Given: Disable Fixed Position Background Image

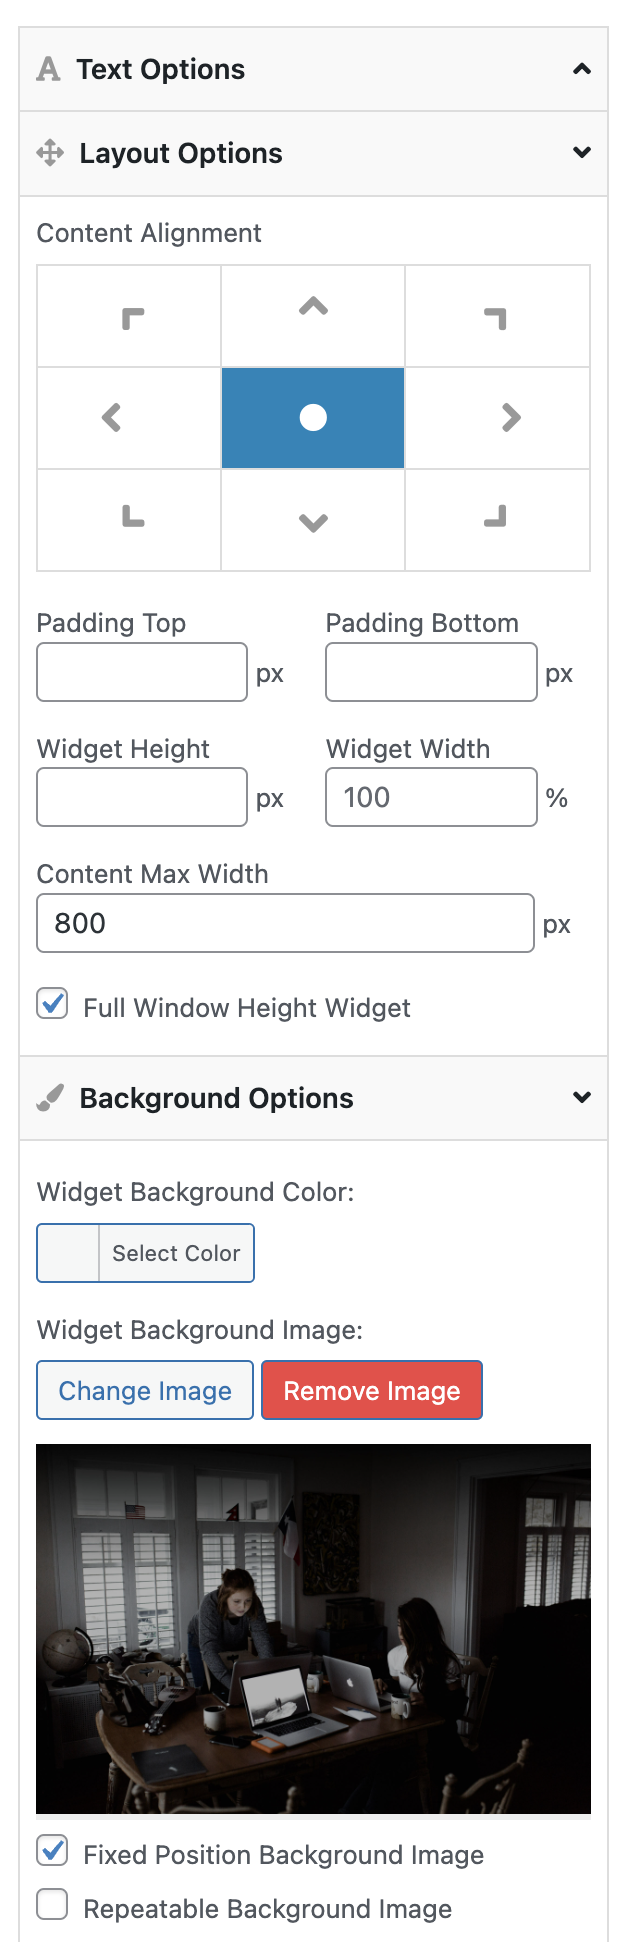Looking at the screenshot, I should click(53, 1851).
